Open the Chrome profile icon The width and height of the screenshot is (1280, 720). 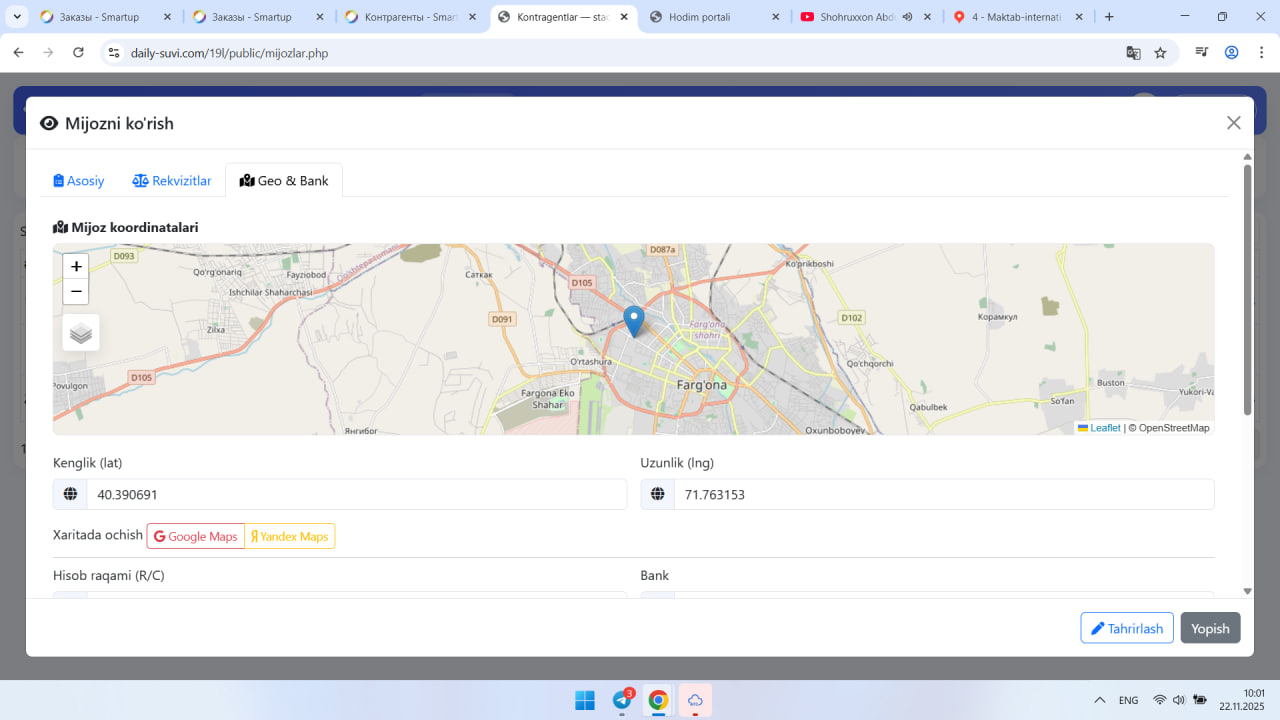pyautogui.click(x=1232, y=53)
